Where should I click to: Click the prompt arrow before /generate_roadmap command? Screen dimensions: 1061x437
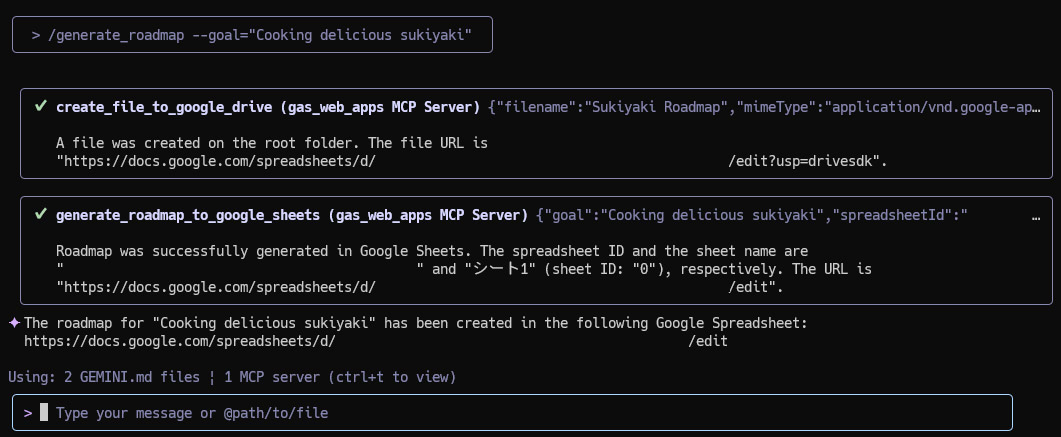(36, 35)
